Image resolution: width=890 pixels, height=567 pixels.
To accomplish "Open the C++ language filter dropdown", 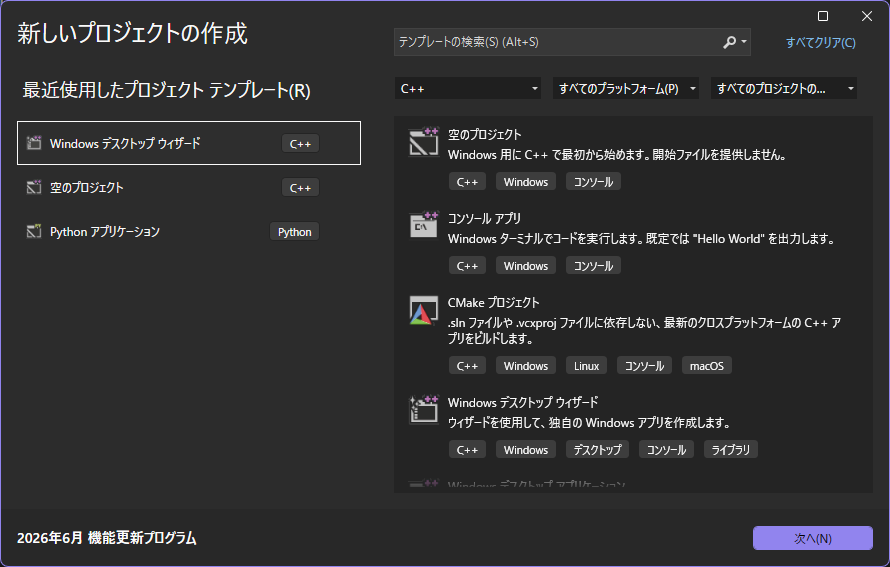I will [x=468, y=89].
